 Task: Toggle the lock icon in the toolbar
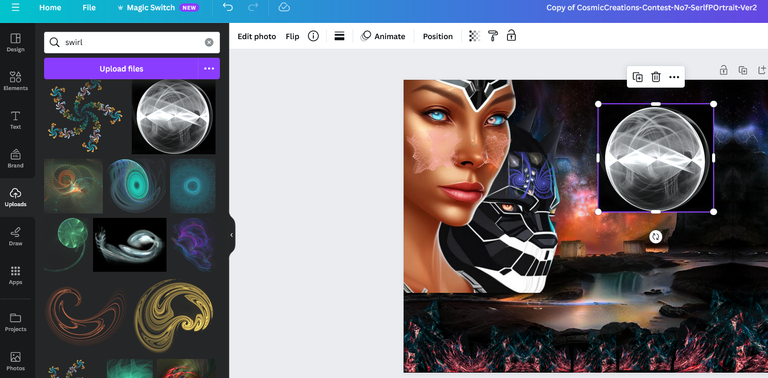[511, 36]
